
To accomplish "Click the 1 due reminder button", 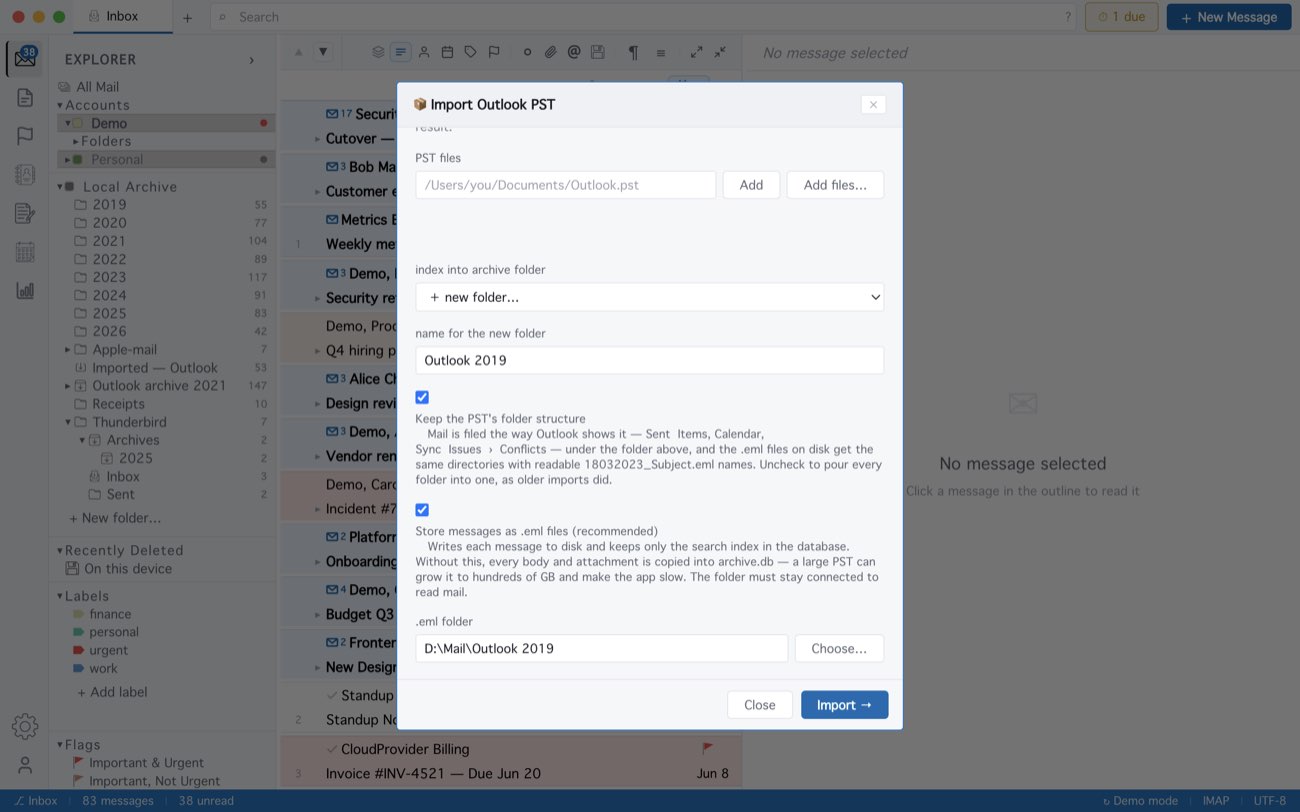I will [1122, 17].
